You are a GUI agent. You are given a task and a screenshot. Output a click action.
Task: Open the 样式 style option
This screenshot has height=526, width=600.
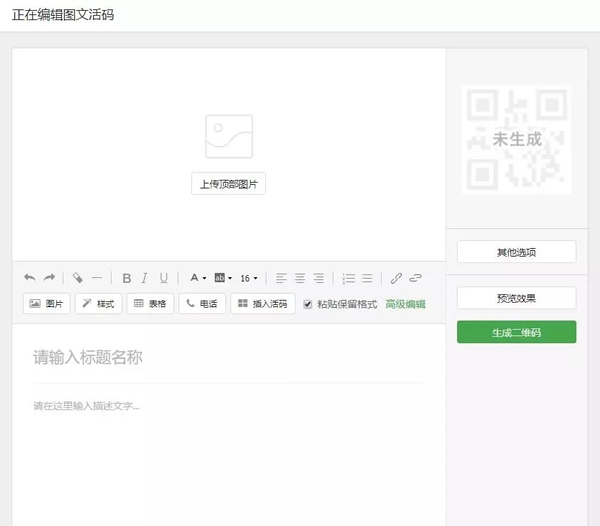coord(98,304)
